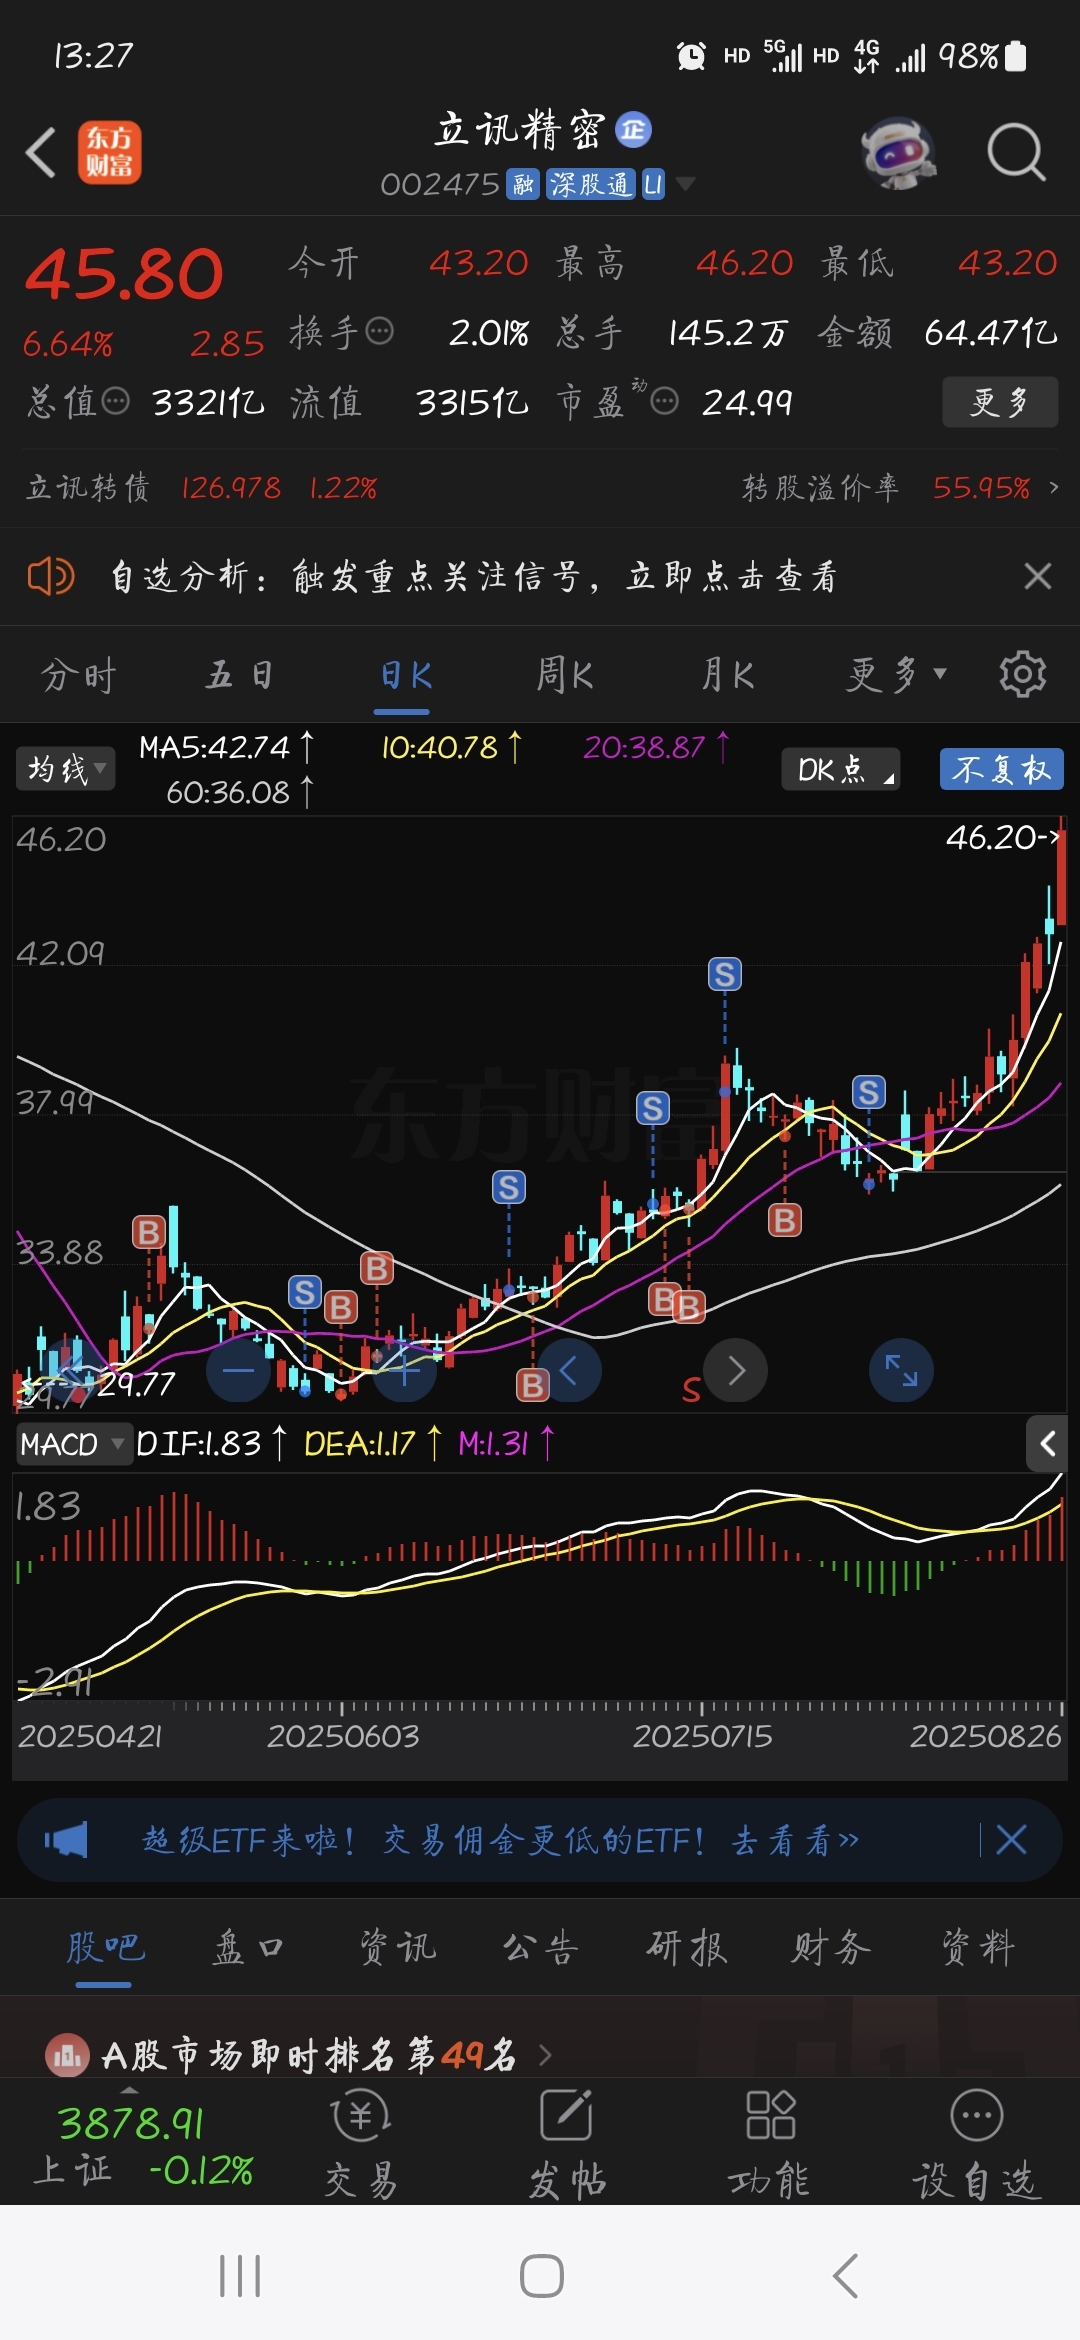
Task: Open MACD indicator dropdown
Action: tap(73, 1444)
